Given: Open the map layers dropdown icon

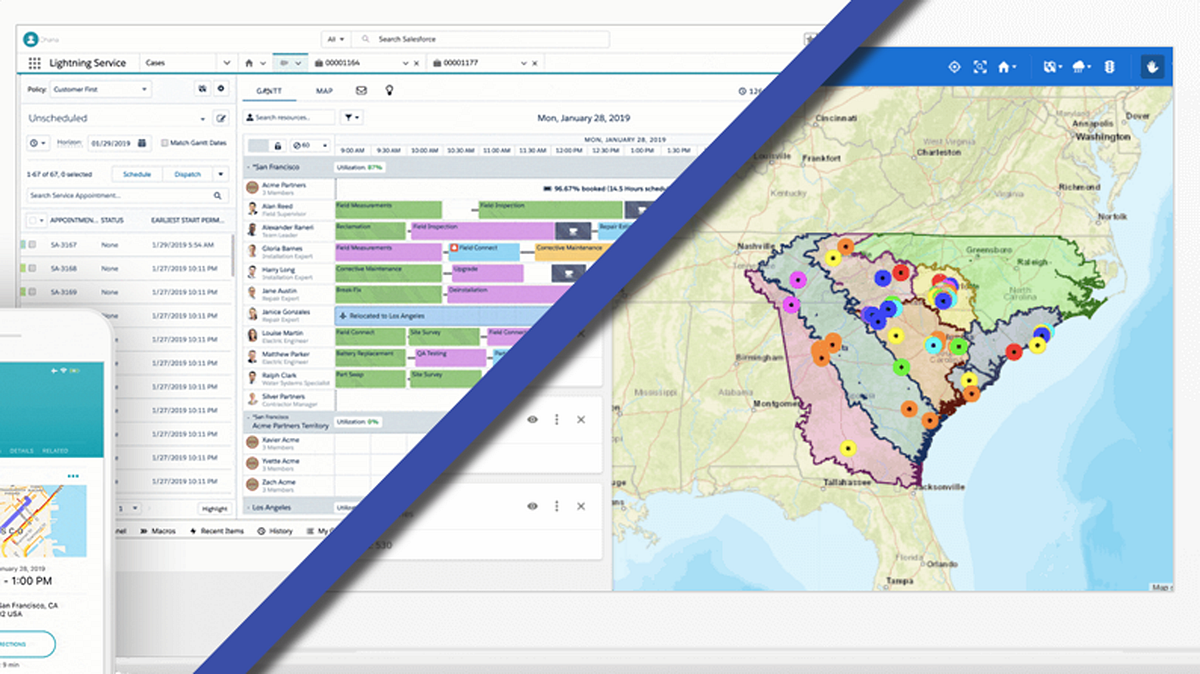Looking at the screenshot, I should click(x=1051, y=67).
